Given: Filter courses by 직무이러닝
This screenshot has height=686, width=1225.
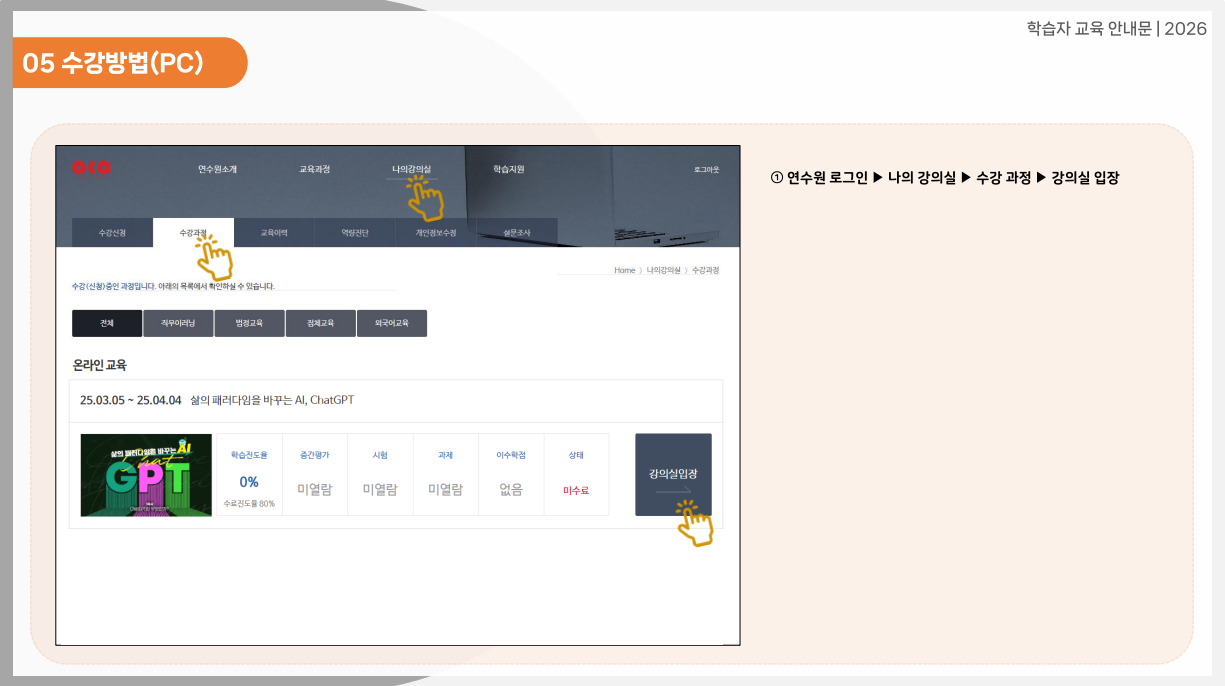Looking at the screenshot, I should click(178, 324).
